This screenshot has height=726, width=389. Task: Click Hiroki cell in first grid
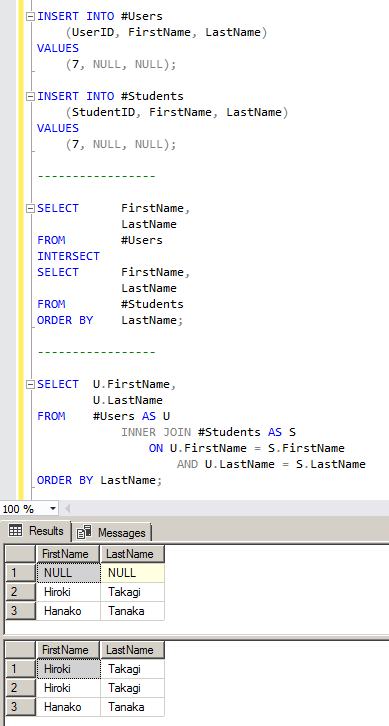tap(68, 592)
